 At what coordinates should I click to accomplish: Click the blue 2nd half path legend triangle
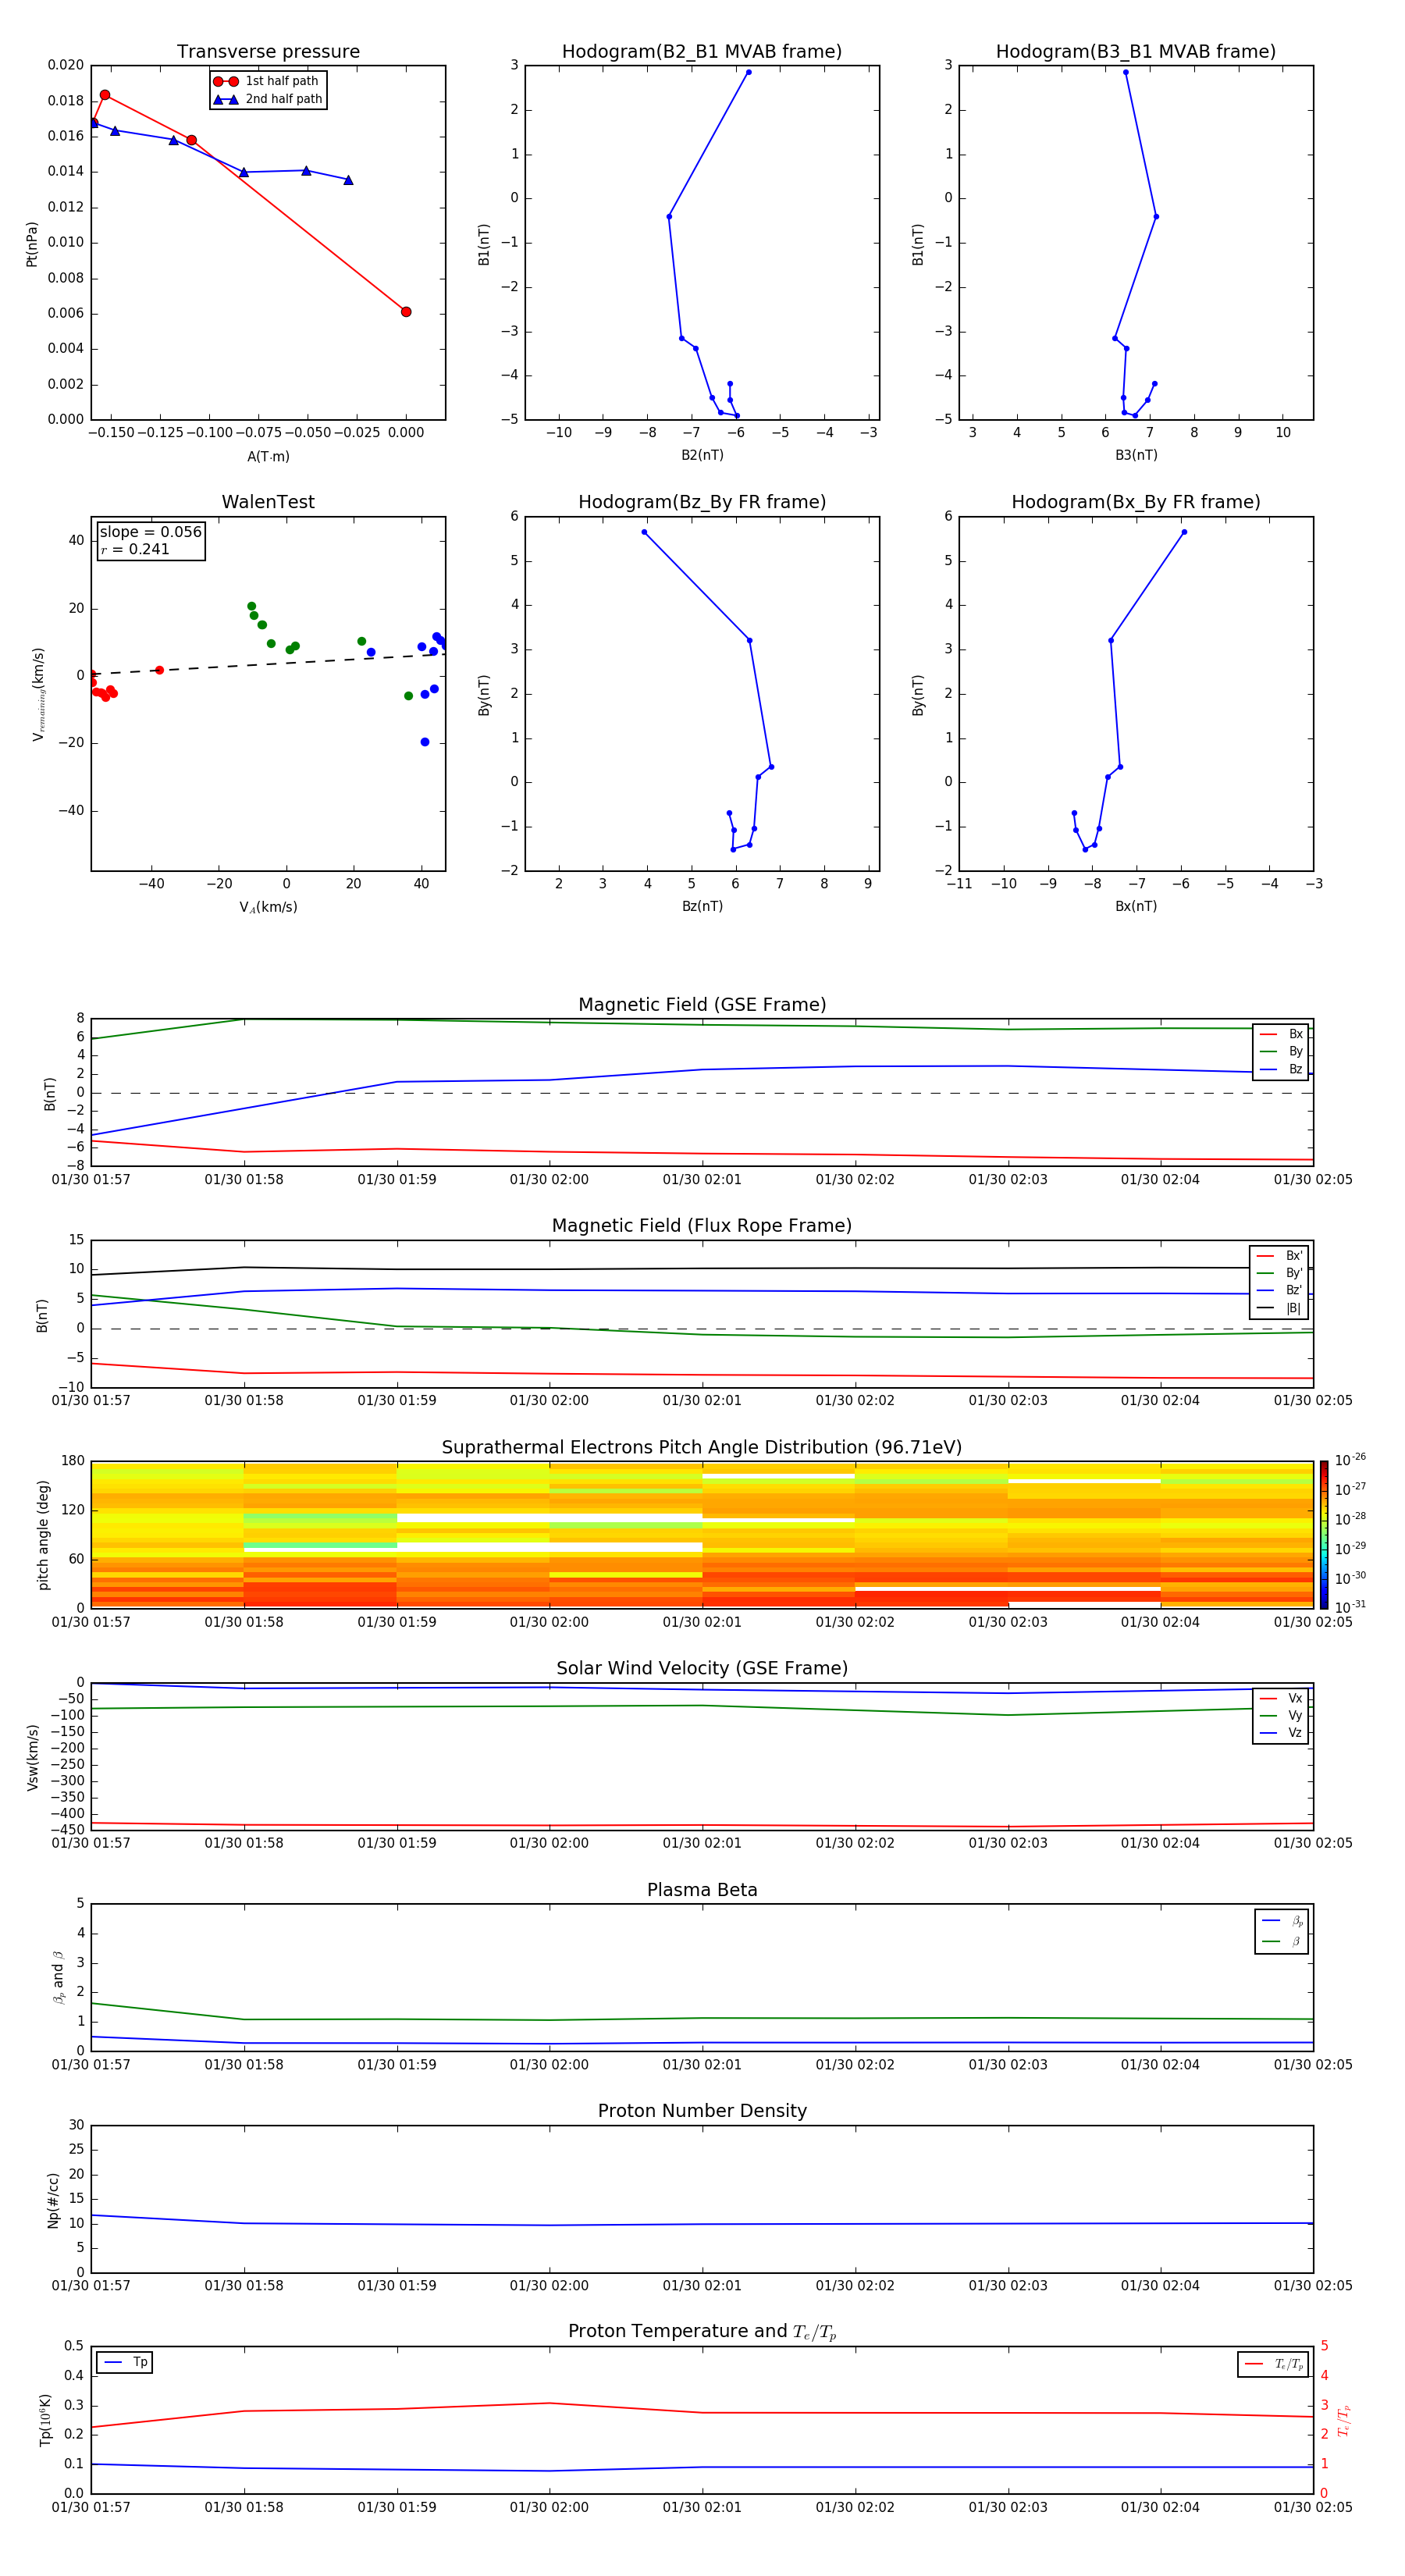pos(226,99)
